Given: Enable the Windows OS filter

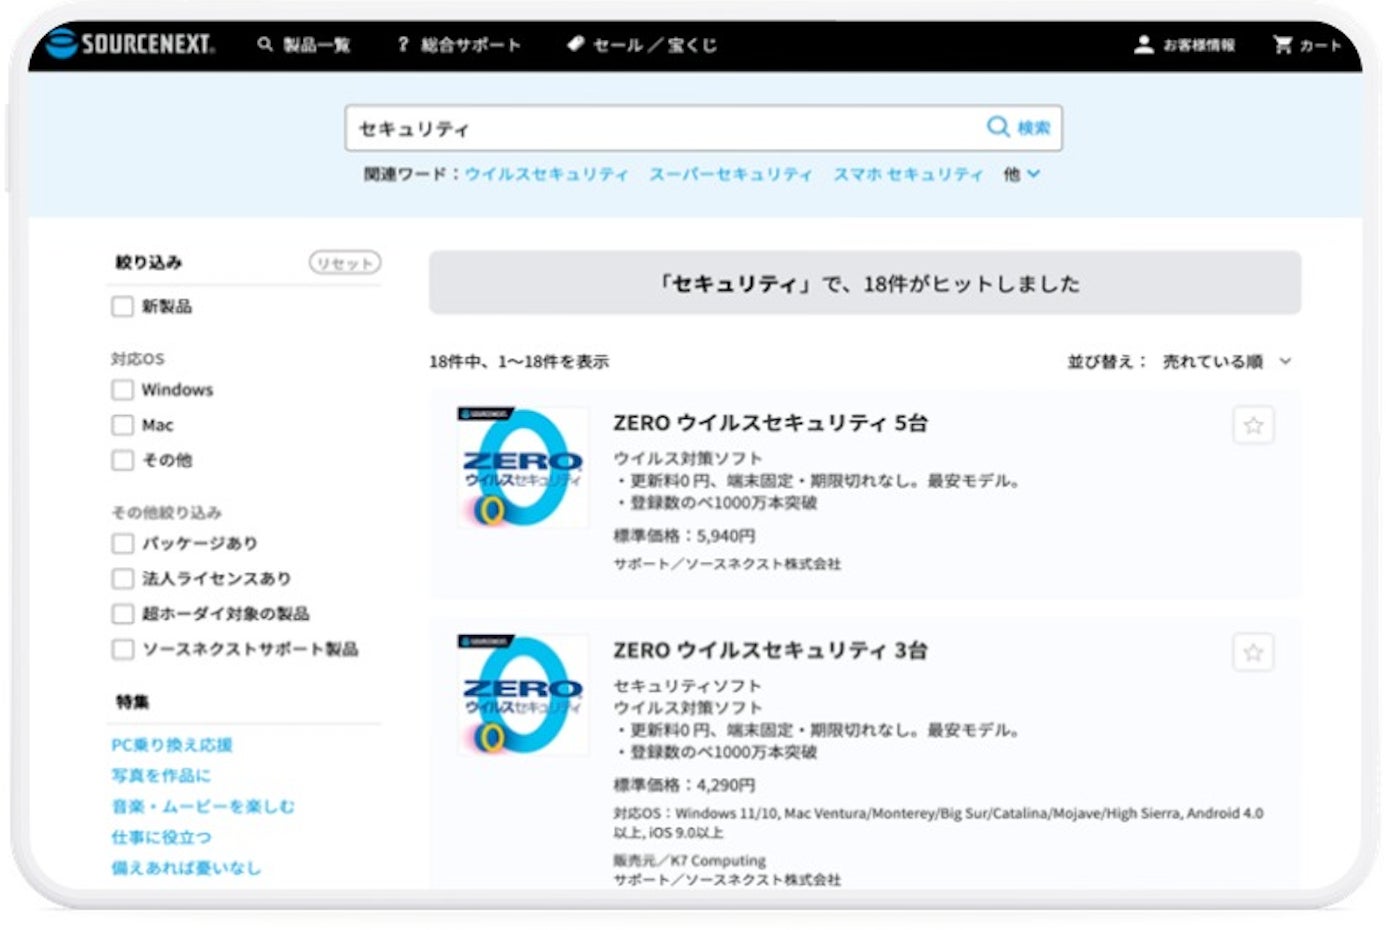Looking at the screenshot, I should click(122, 389).
